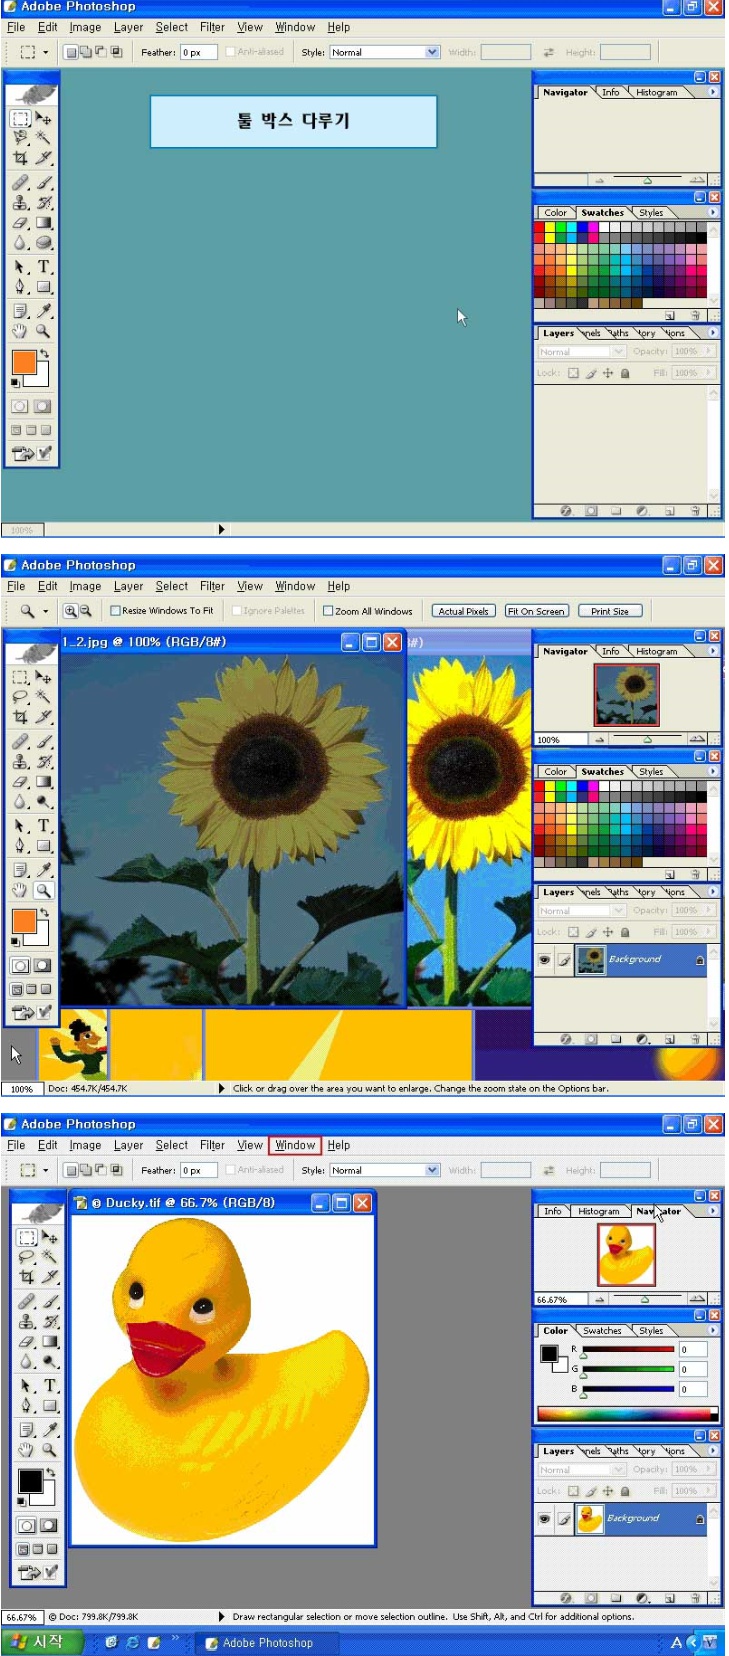Select the Move tool left of the title banner
Screen dimensions: 729x1656
[x=44, y=119]
